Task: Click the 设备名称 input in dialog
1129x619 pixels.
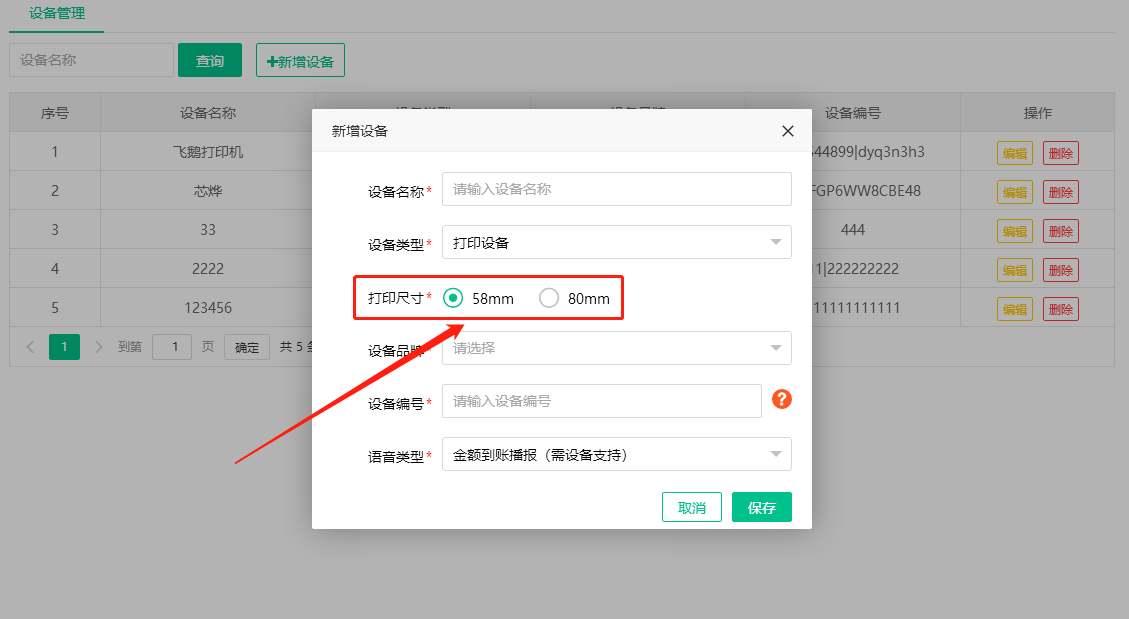Action: (x=616, y=189)
